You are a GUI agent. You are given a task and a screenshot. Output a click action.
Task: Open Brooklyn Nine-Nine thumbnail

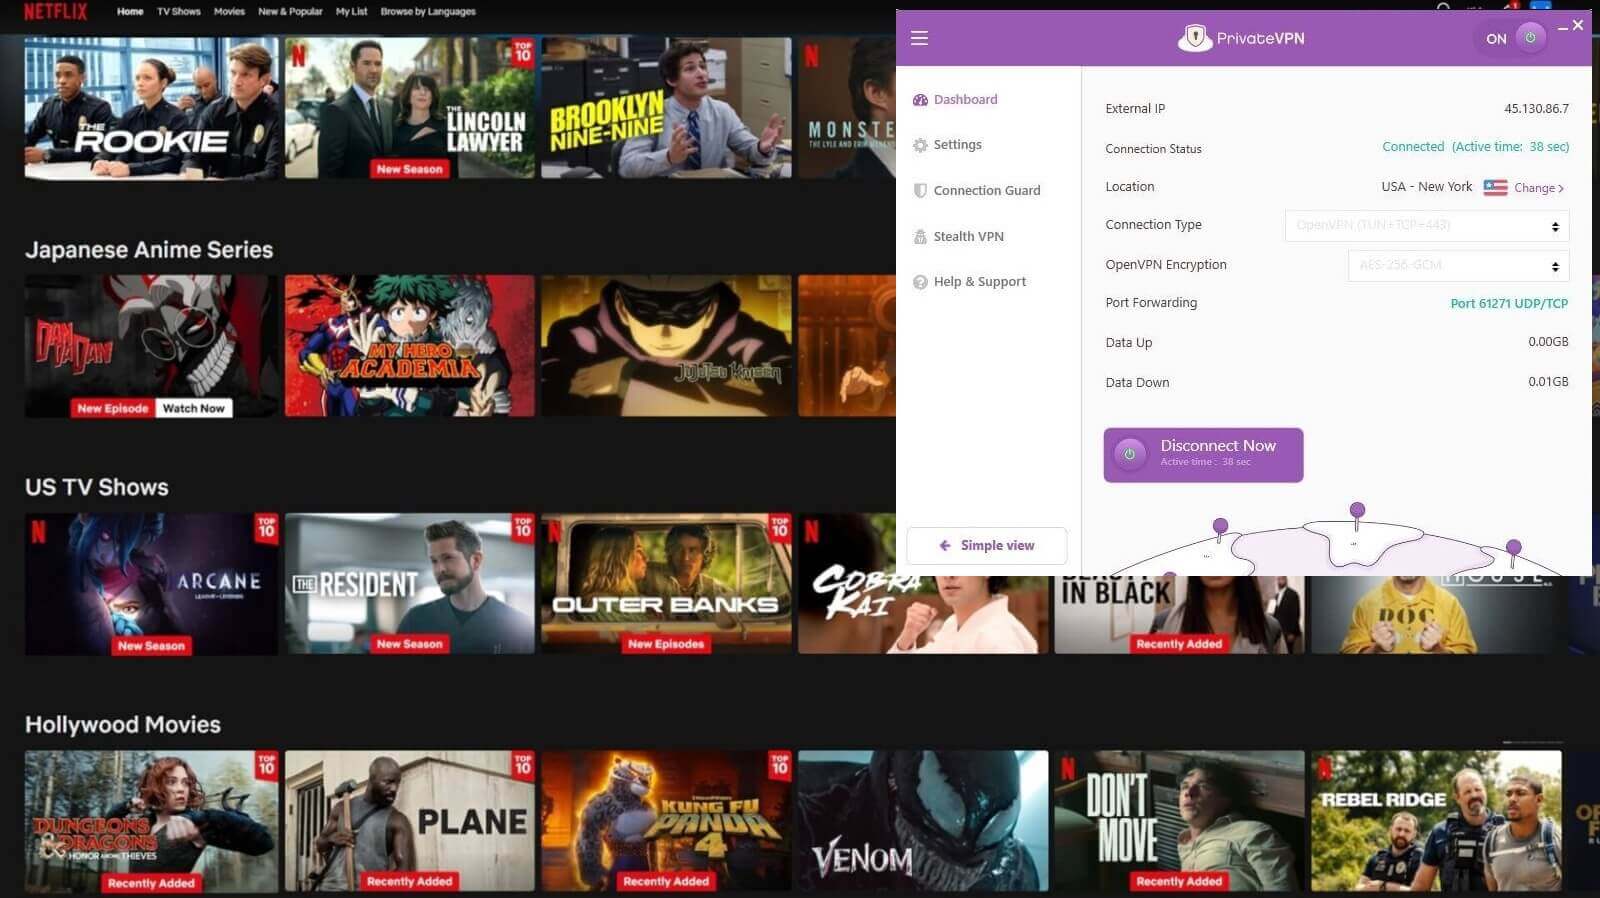tap(666, 108)
